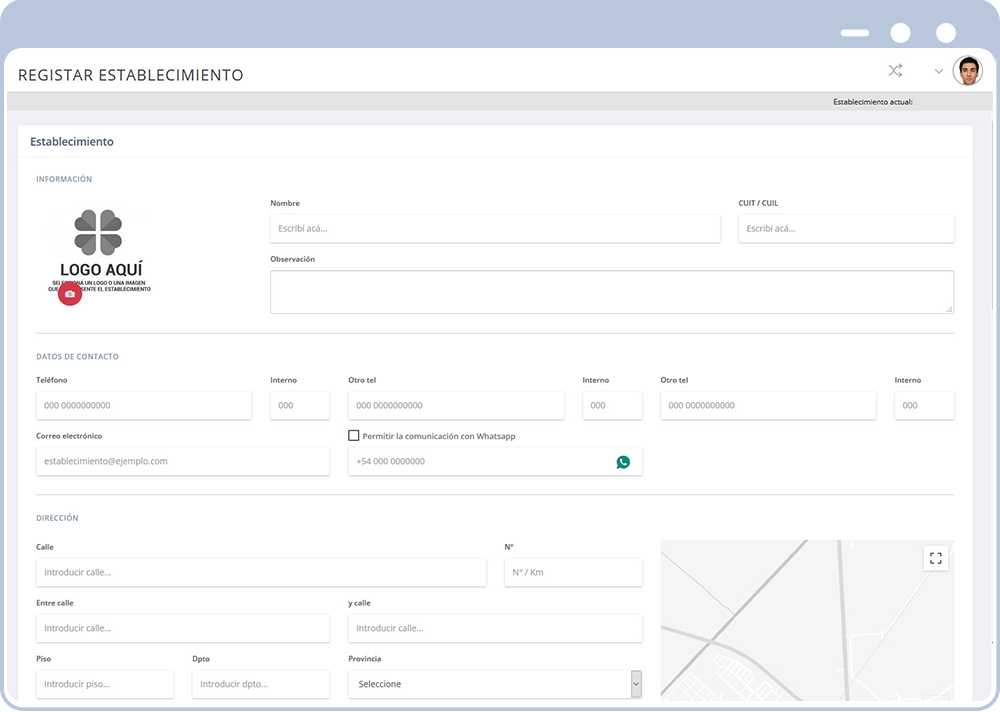This screenshot has height=712, width=1000.
Task: Click the red camera upload logo button
Action: pyautogui.click(x=69, y=294)
